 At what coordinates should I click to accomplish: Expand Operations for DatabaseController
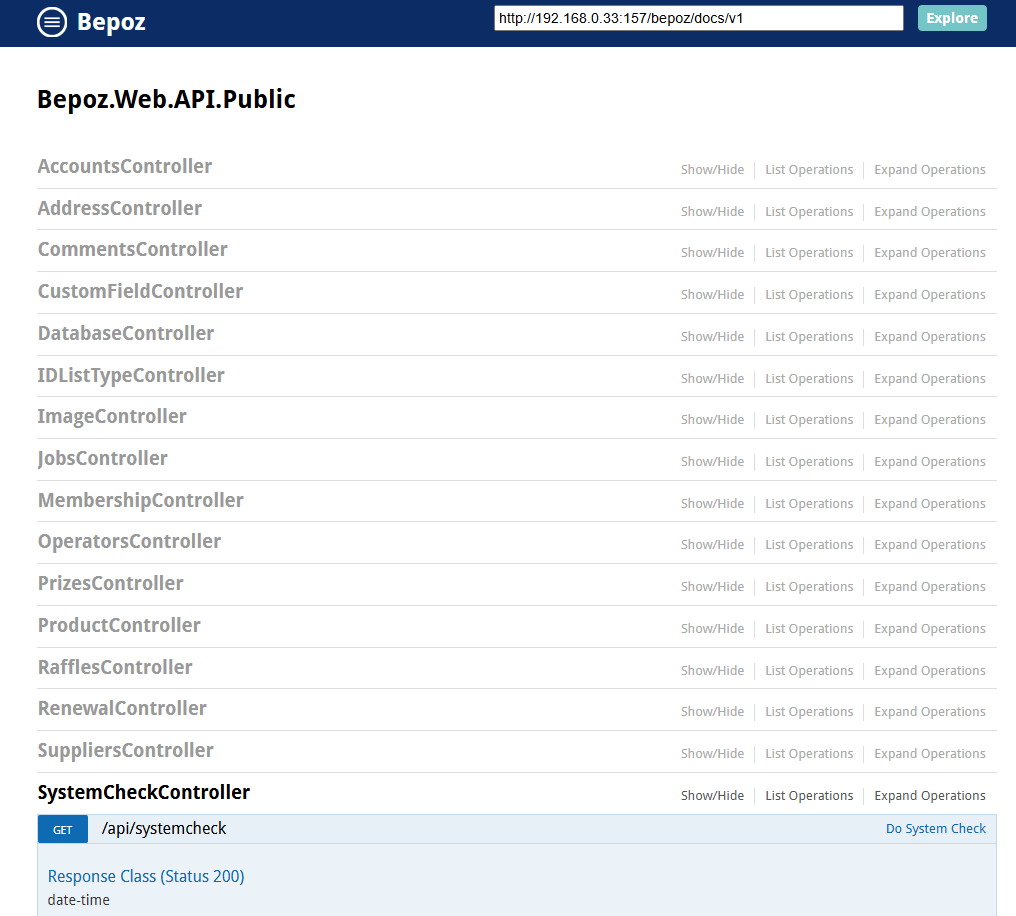[x=930, y=337]
